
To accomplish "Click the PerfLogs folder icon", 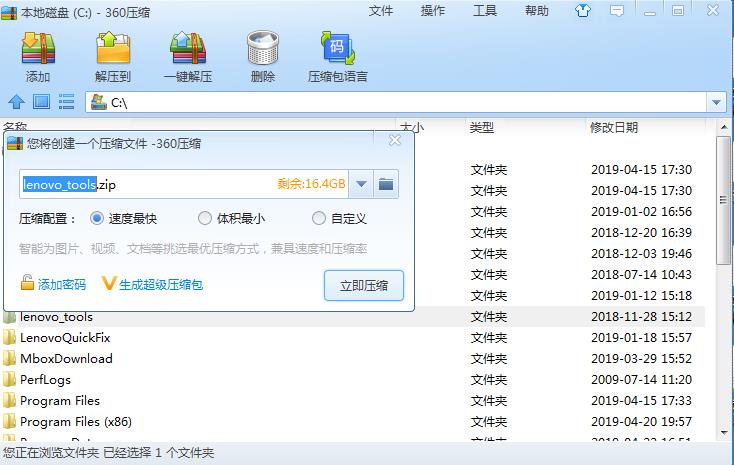I will tap(9, 380).
